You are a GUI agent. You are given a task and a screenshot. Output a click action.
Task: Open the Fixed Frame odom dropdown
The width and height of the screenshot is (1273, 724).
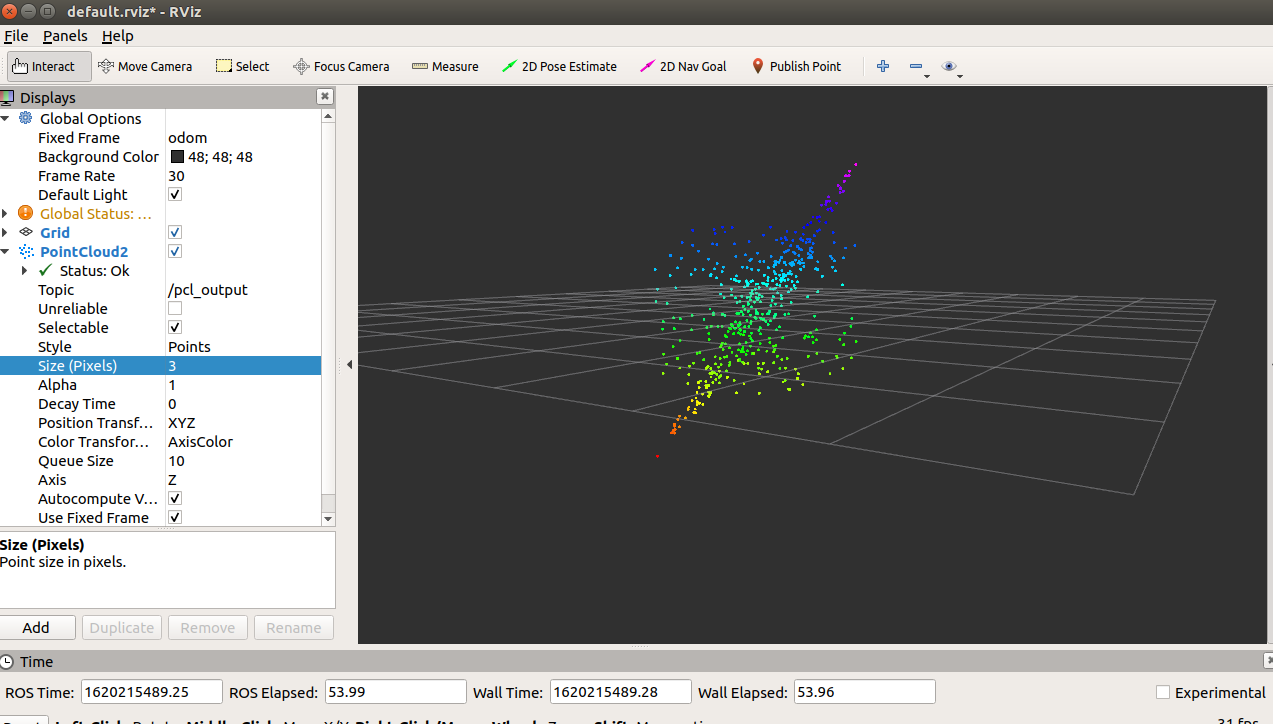243,137
